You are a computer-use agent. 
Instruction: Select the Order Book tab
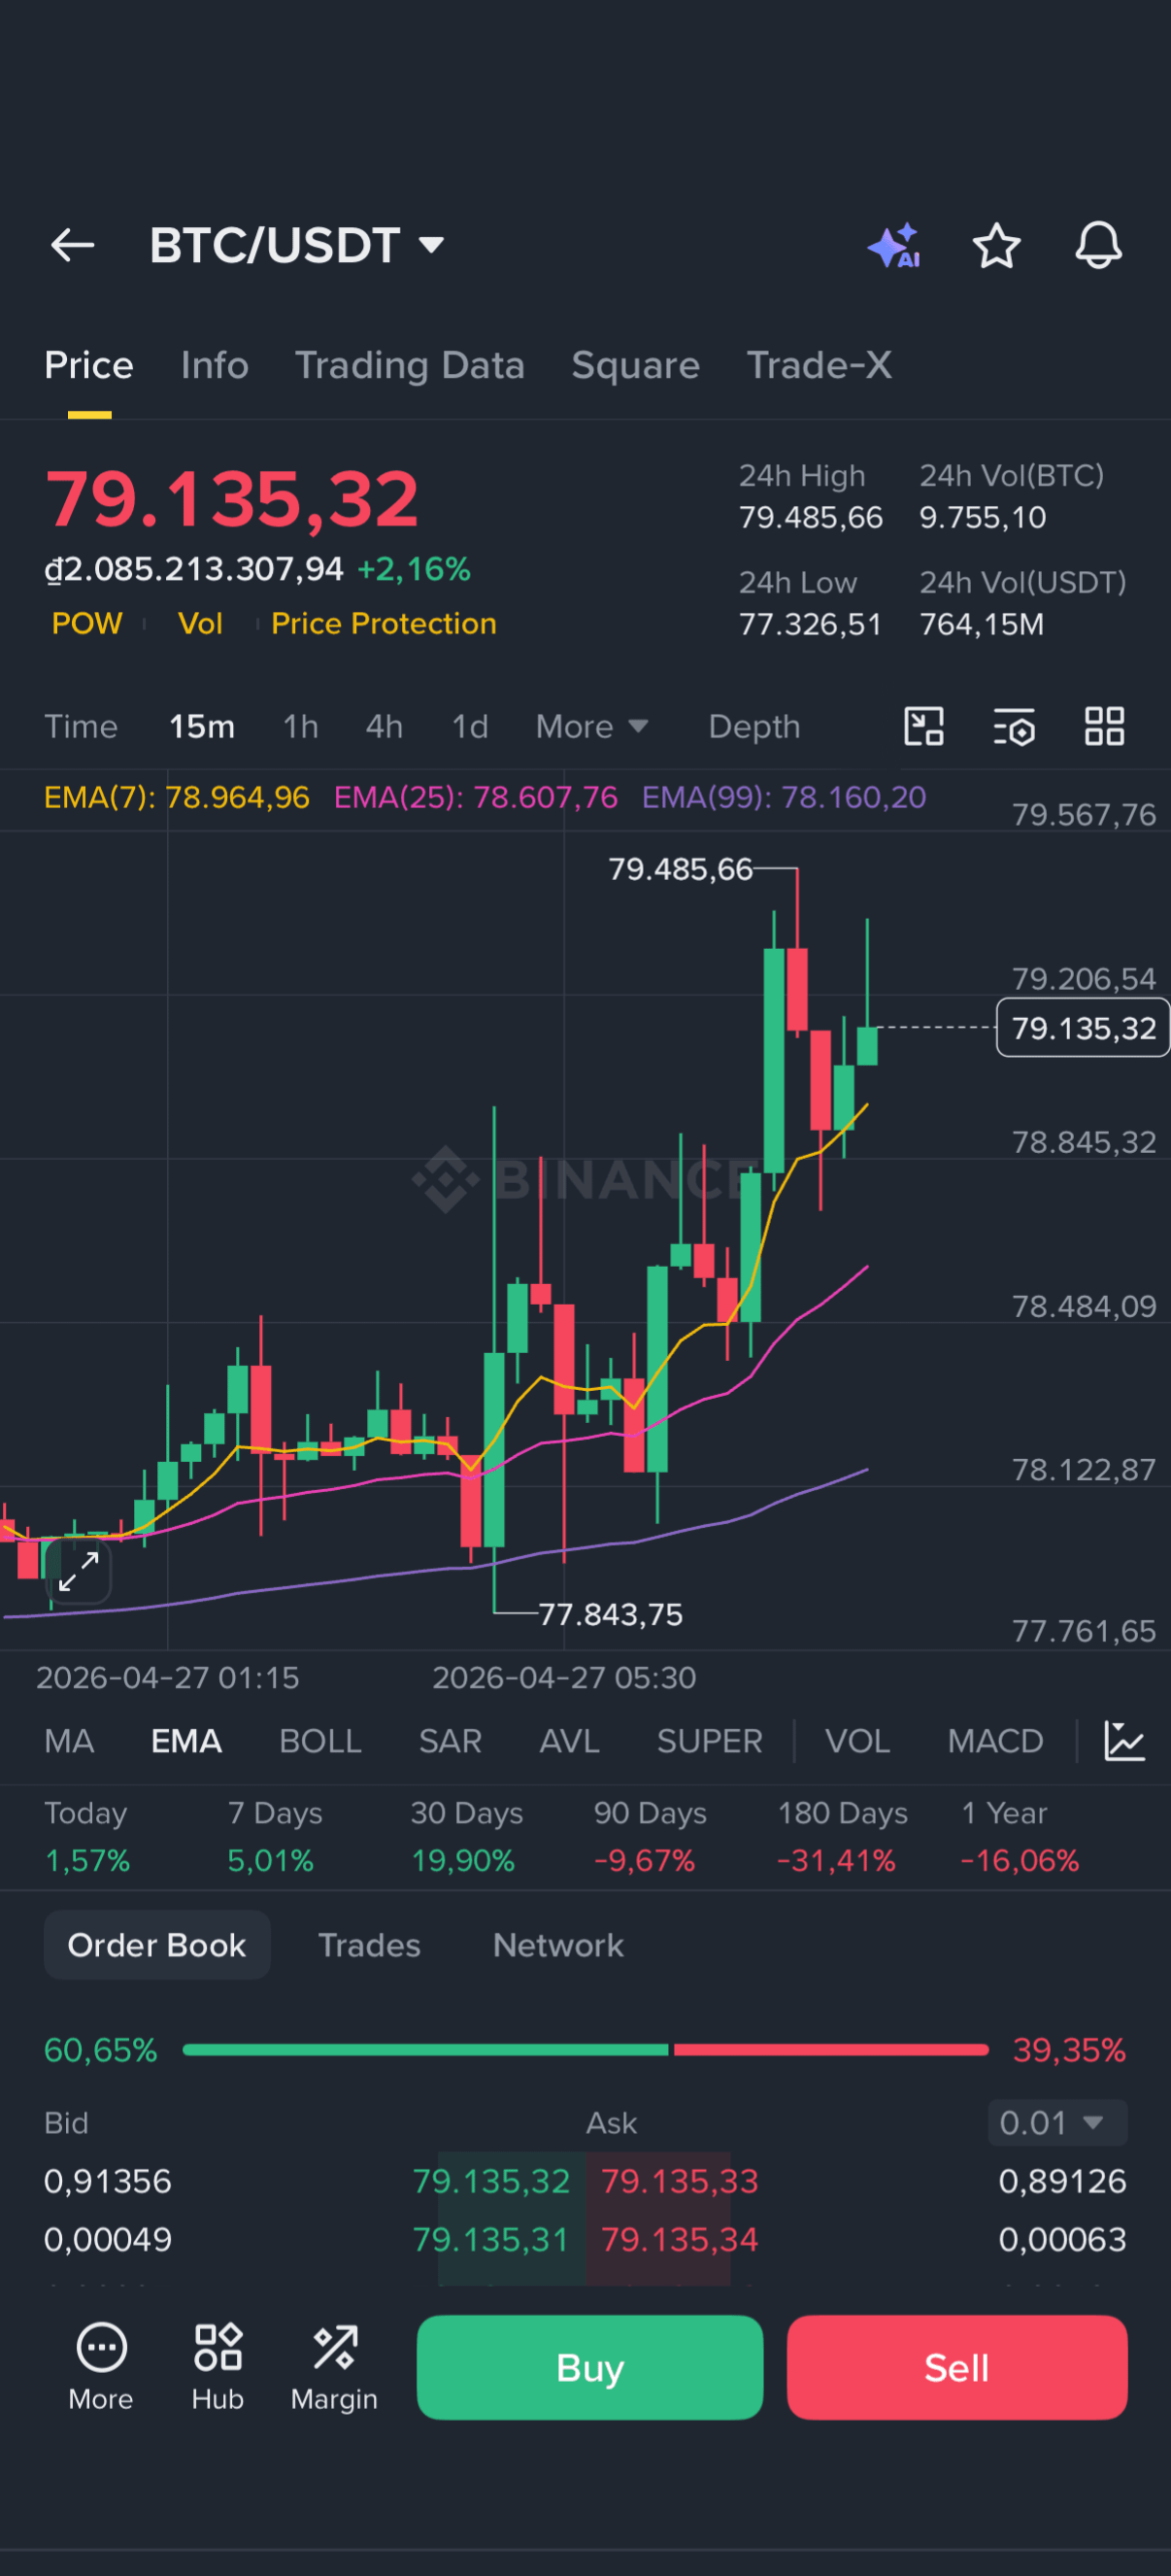tap(157, 1945)
